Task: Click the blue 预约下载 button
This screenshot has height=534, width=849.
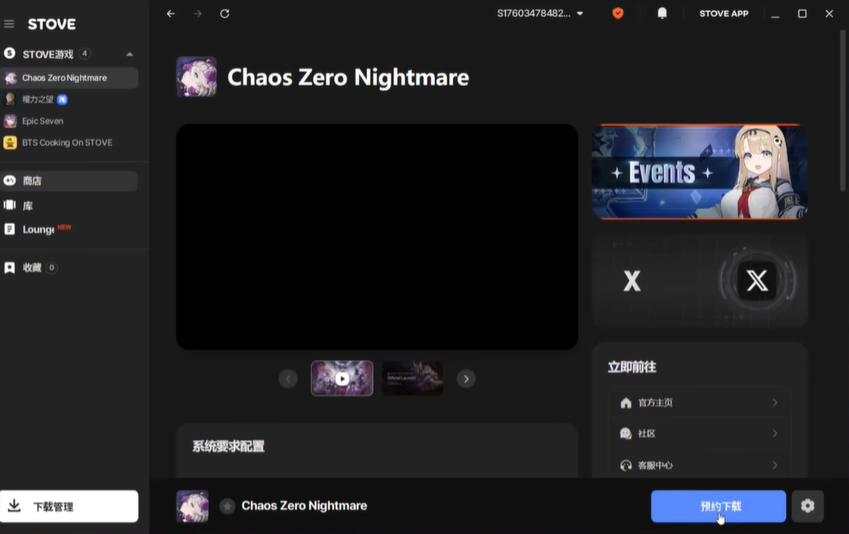Action: click(719, 506)
